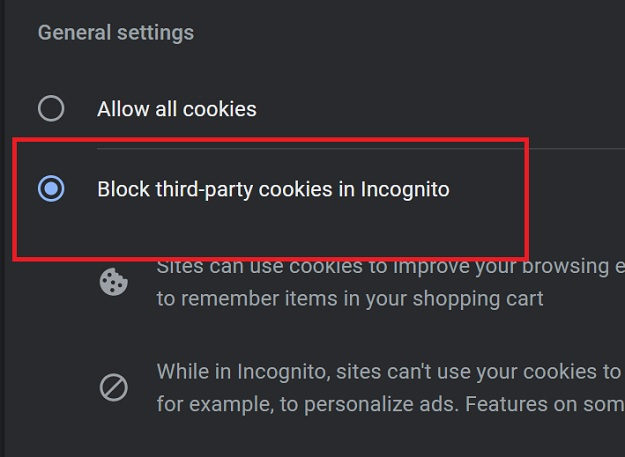Click the blocked circle-slash icon

click(x=114, y=387)
